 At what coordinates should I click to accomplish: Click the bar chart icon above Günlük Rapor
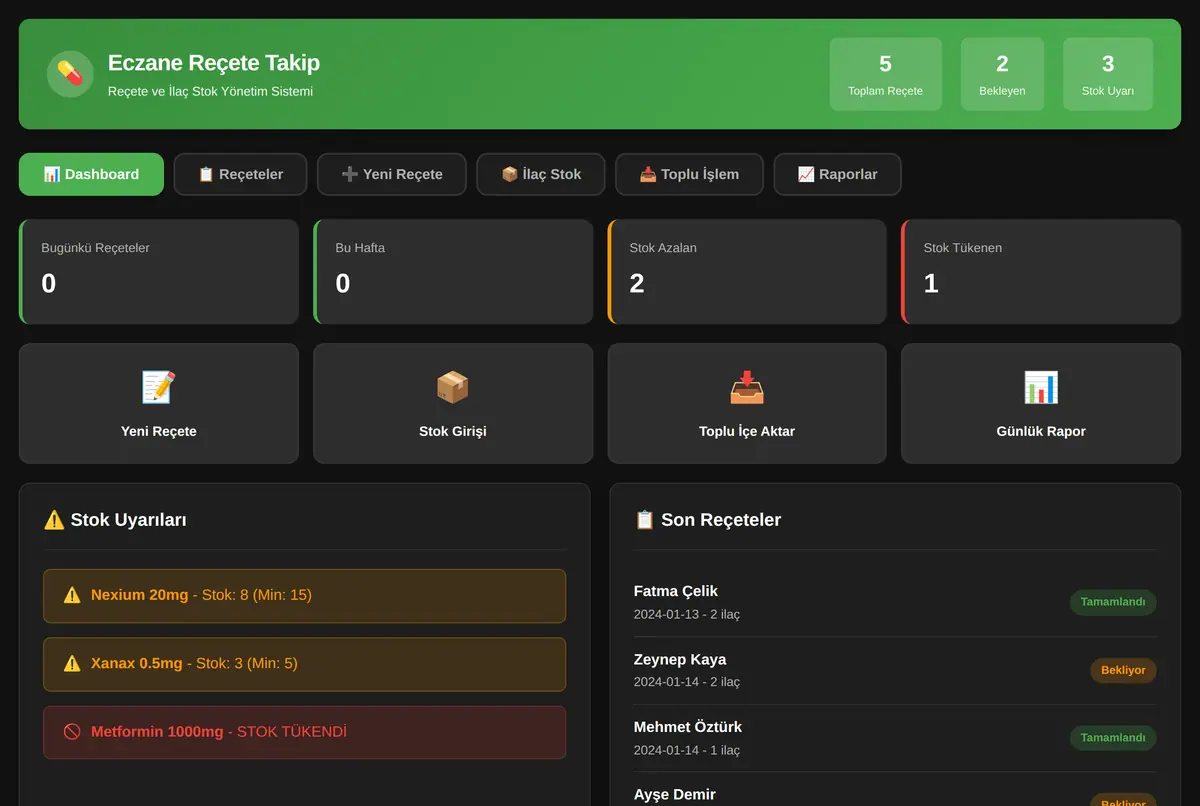coord(1041,387)
